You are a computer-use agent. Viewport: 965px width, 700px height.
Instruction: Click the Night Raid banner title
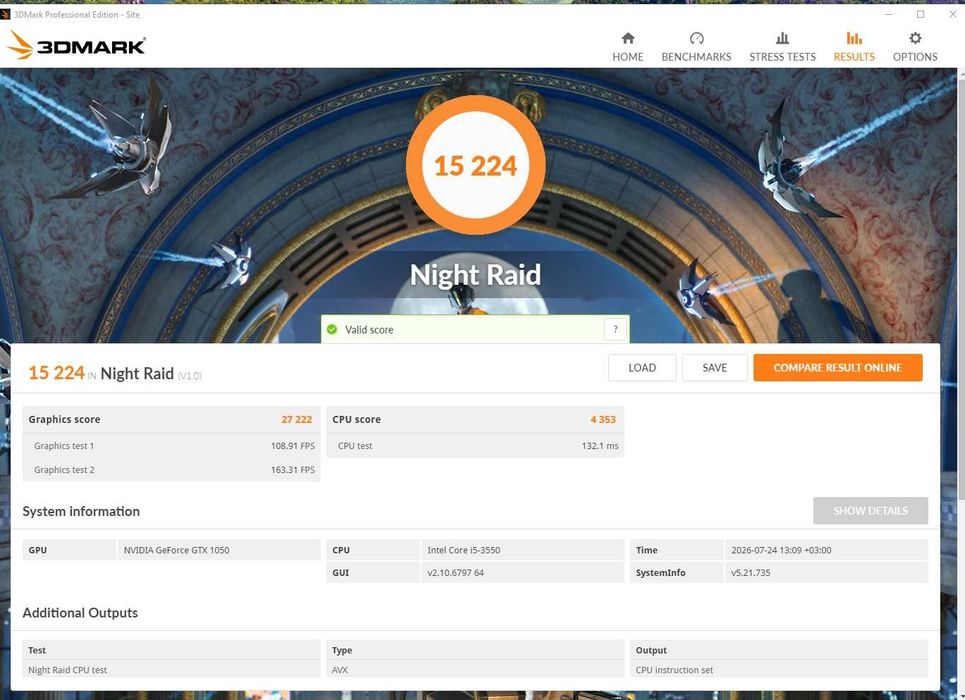475,275
